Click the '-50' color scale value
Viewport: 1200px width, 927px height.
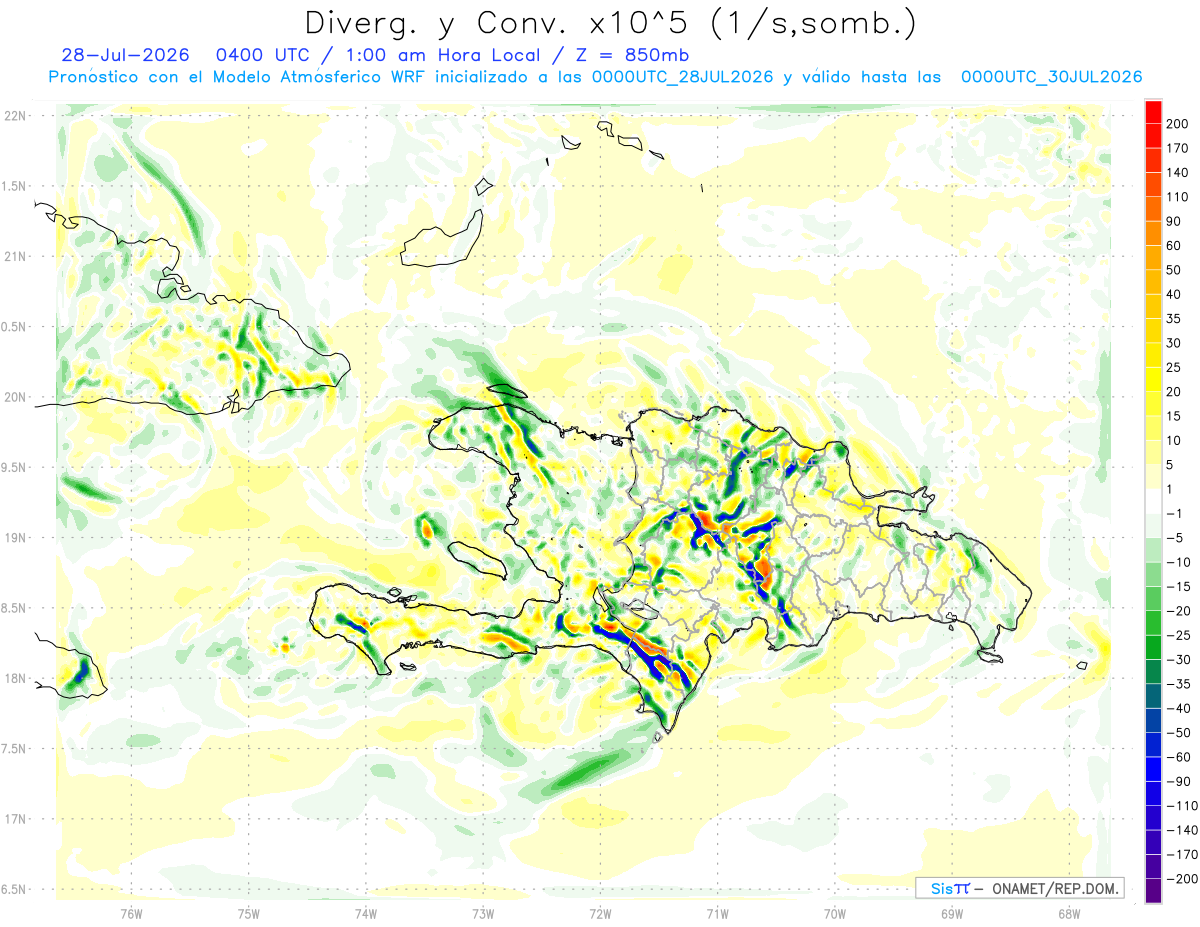coord(1178,733)
